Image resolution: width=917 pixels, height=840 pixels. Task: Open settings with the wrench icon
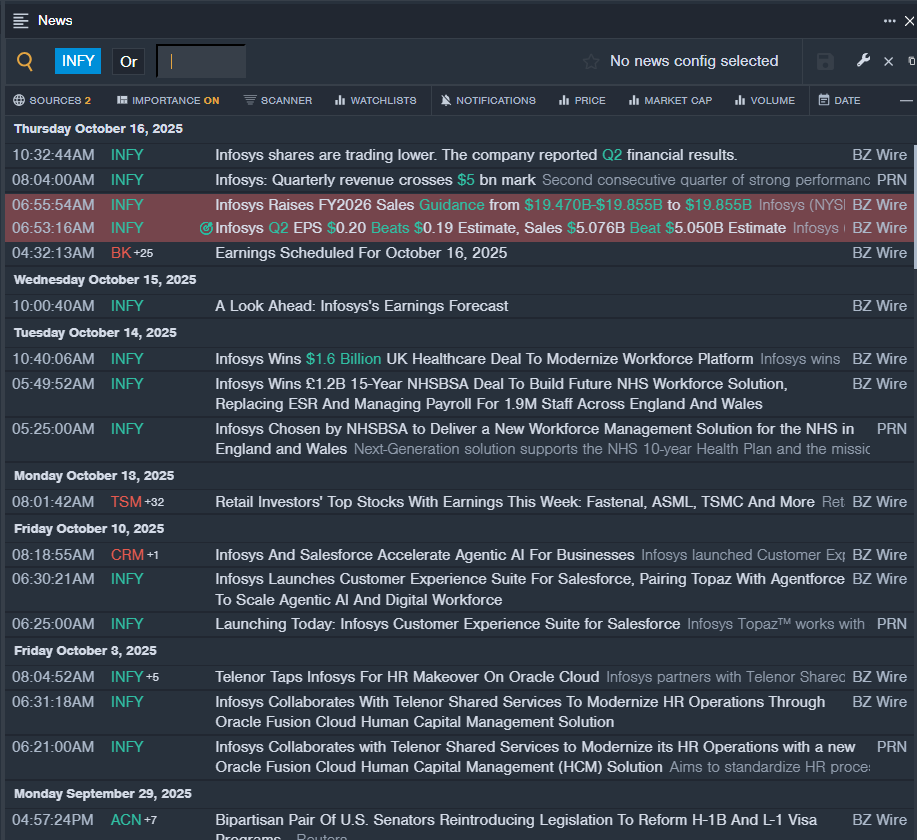(863, 61)
